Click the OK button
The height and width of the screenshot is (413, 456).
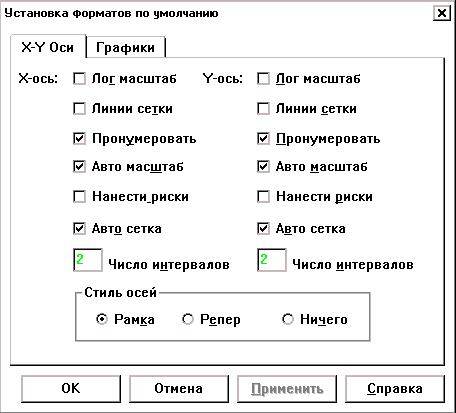71,389
